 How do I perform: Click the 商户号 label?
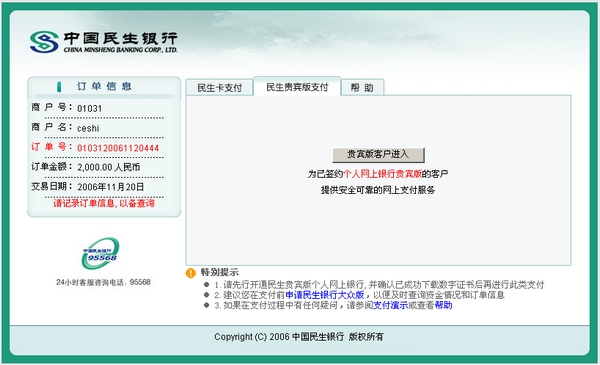51,108
